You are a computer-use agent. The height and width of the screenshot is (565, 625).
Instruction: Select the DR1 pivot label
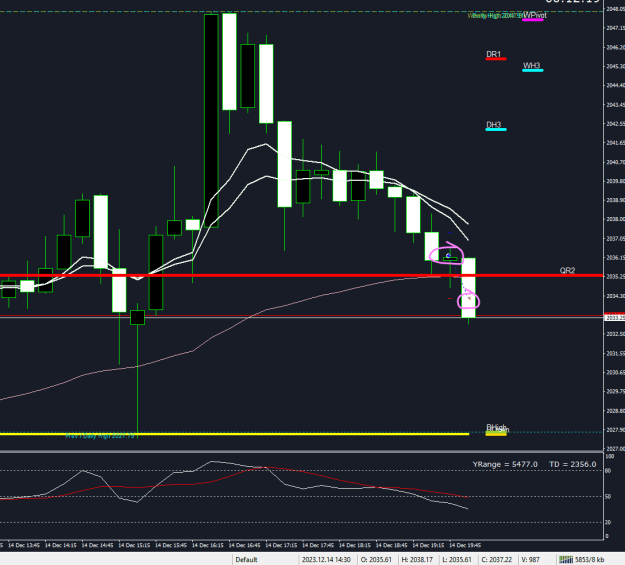click(x=493, y=54)
